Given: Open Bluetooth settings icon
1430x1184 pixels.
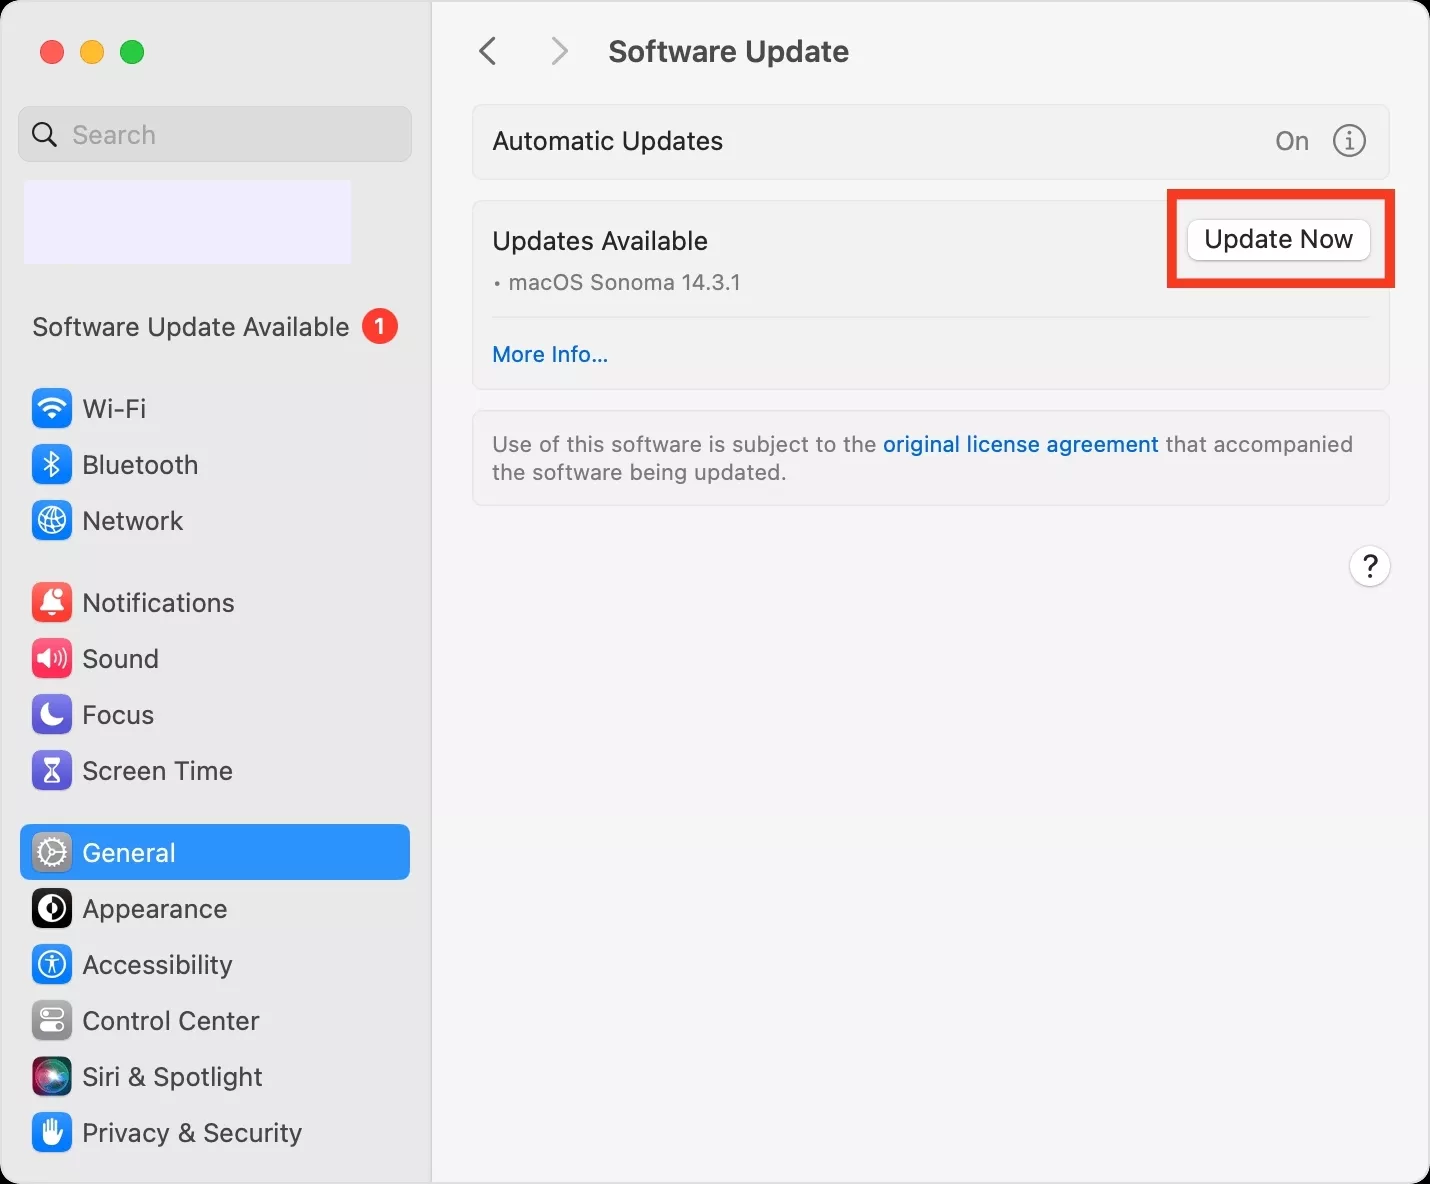Looking at the screenshot, I should (x=51, y=465).
